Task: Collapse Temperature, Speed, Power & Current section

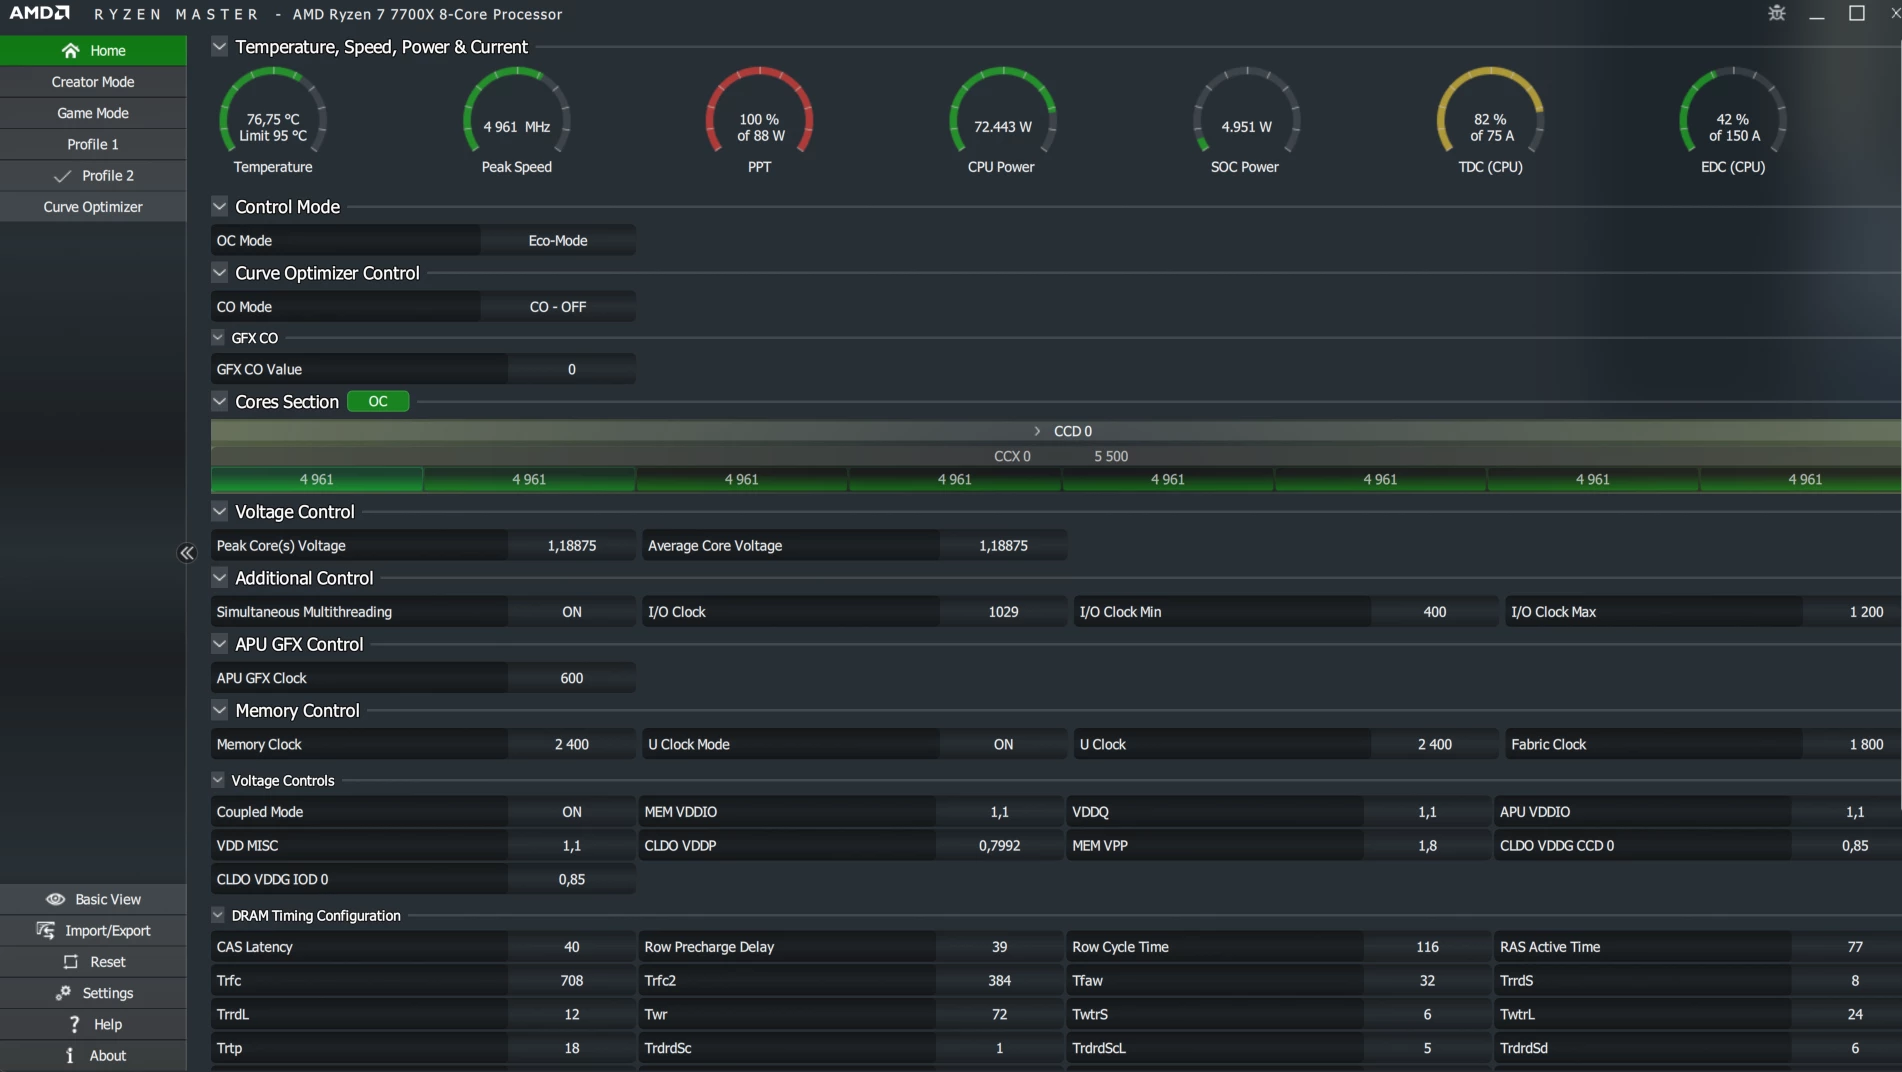Action: [x=219, y=46]
